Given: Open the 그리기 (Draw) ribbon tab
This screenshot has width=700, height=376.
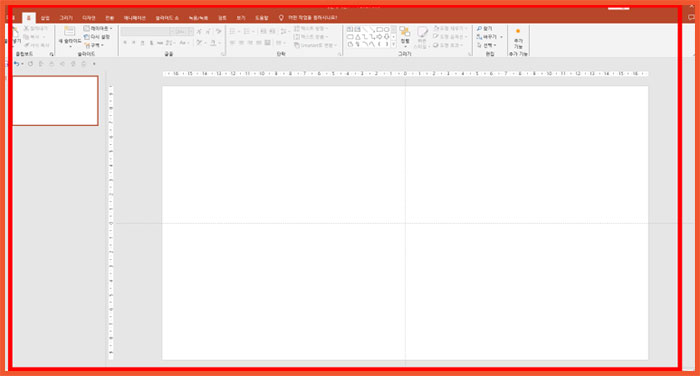Looking at the screenshot, I should [66, 18].
